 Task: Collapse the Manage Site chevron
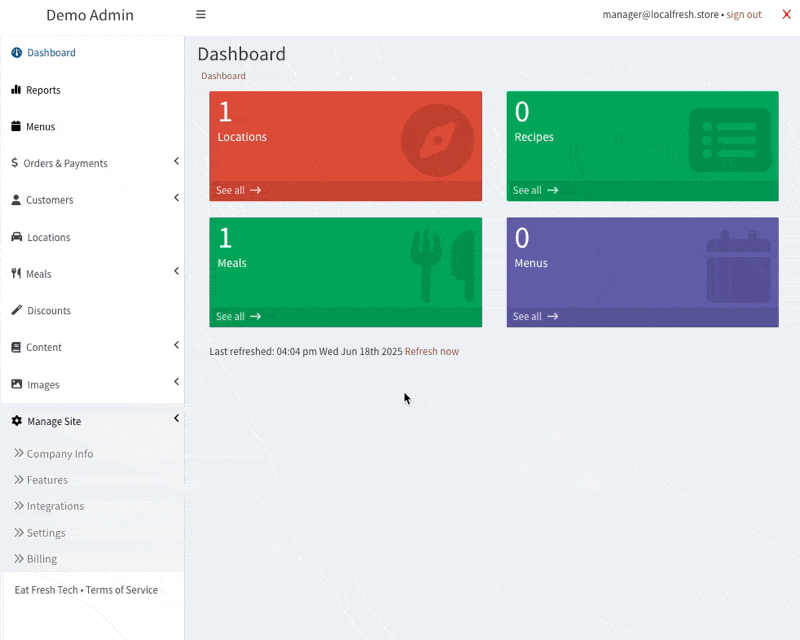point(177,418)
